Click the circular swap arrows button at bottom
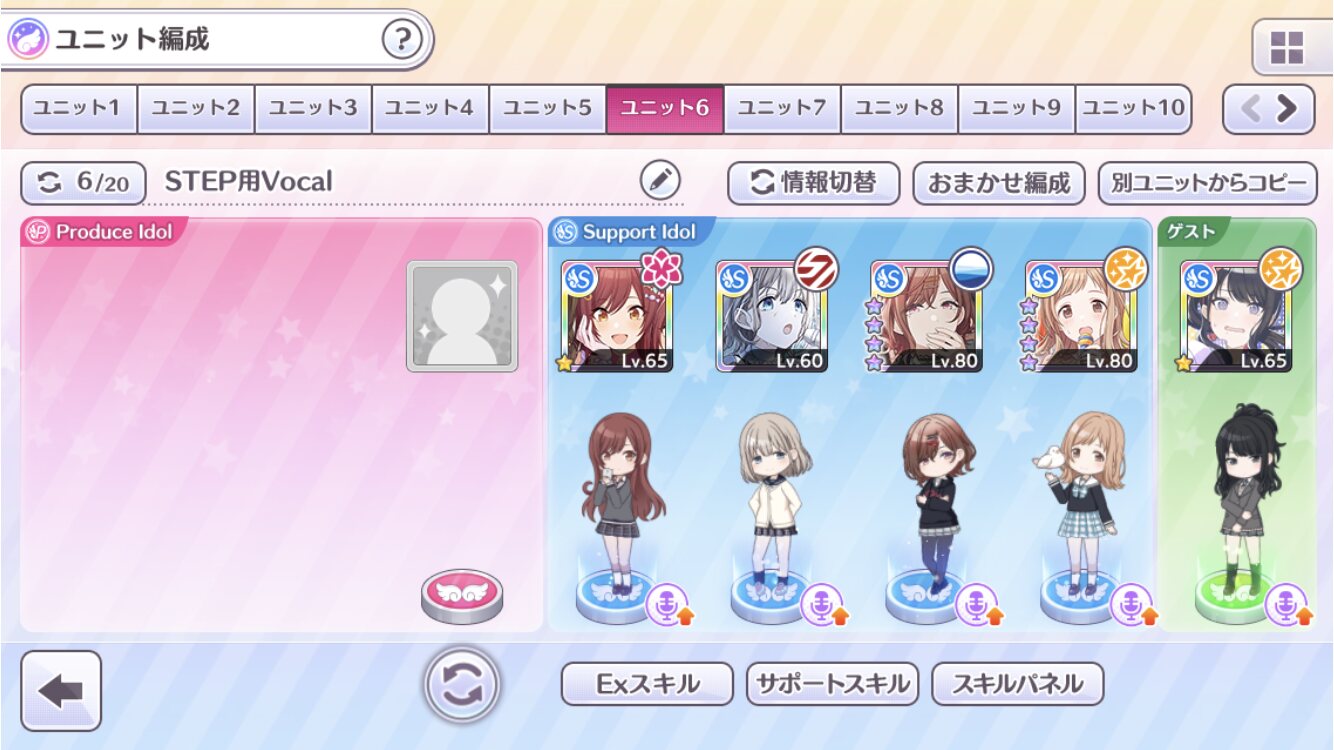The height and width of the screenshot is (750, 1334). pyautogui.click(x=462, y=686)
